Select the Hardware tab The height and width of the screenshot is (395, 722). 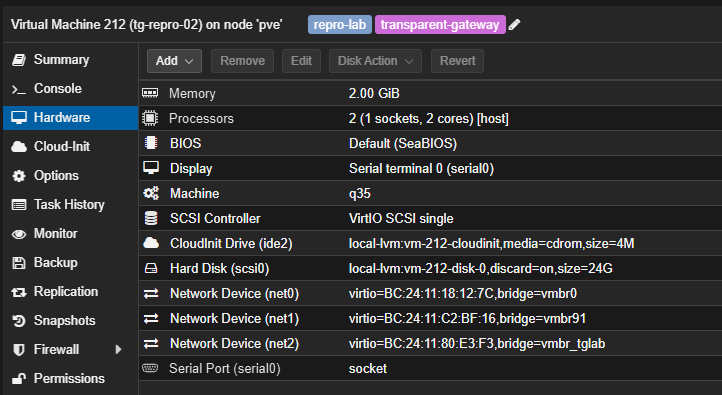click(x=70, y=117)
